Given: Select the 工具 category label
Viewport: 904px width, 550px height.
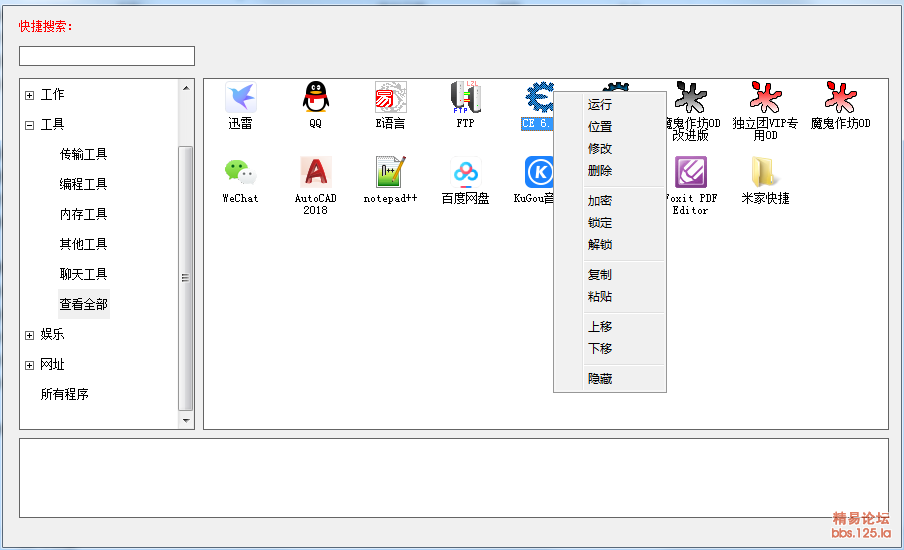Looking at the screenshot, I should 52,124.
